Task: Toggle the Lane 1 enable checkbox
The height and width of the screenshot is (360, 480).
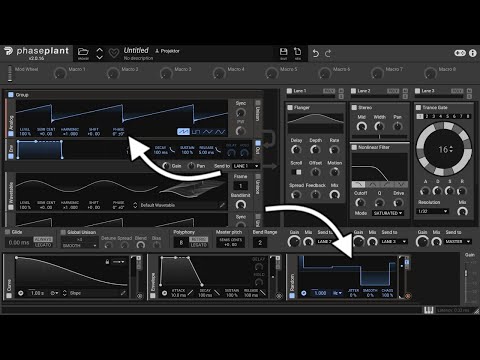Action: pyautogui.click(x=289, y=91)
